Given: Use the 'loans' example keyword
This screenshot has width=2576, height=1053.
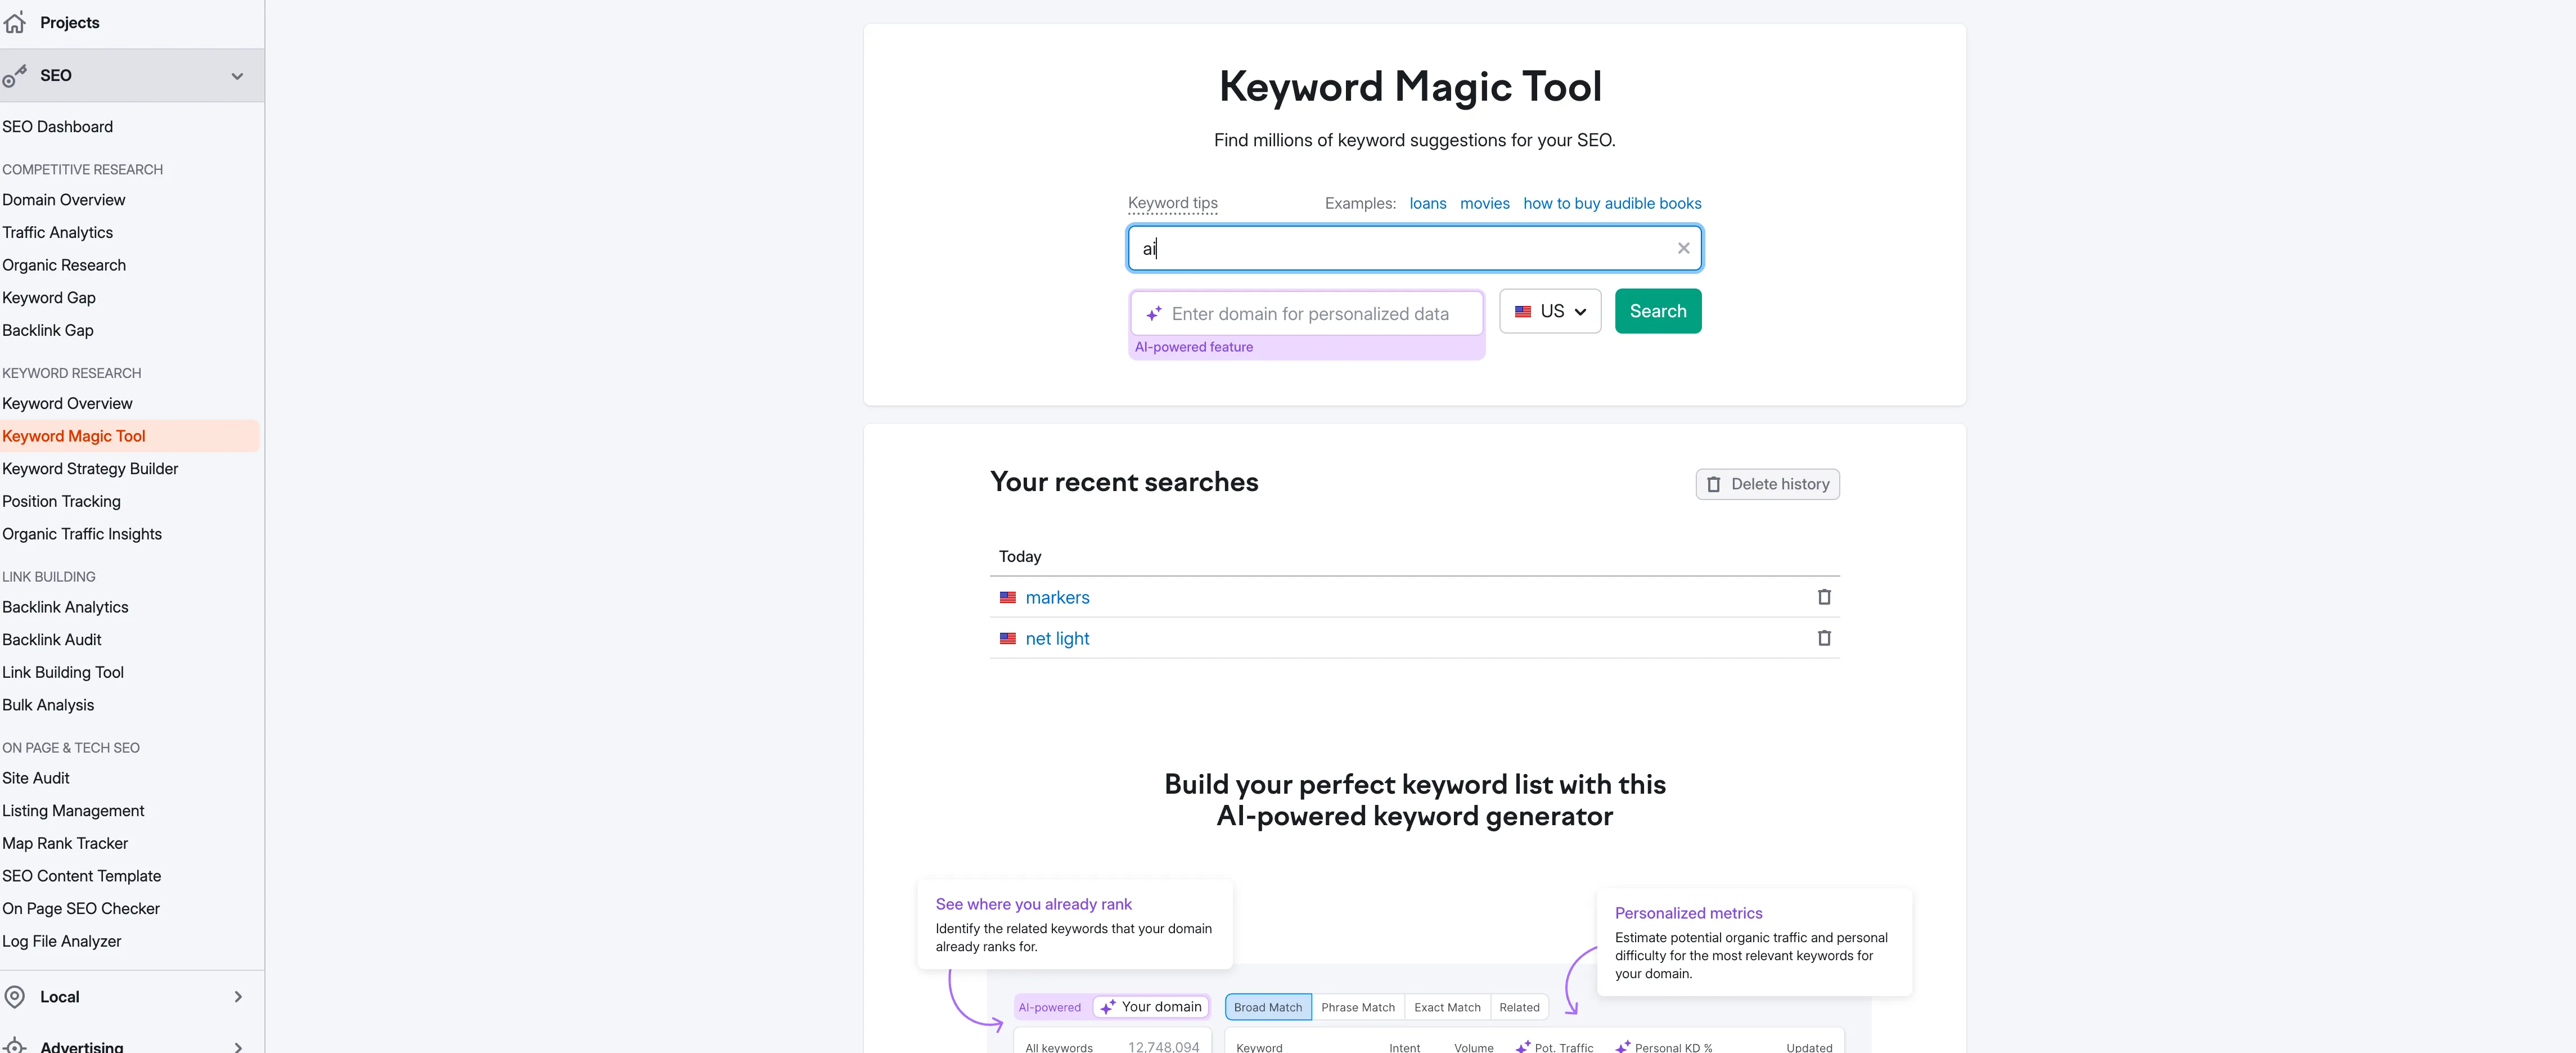Looking at the screenshot, I should [1428, 204].
